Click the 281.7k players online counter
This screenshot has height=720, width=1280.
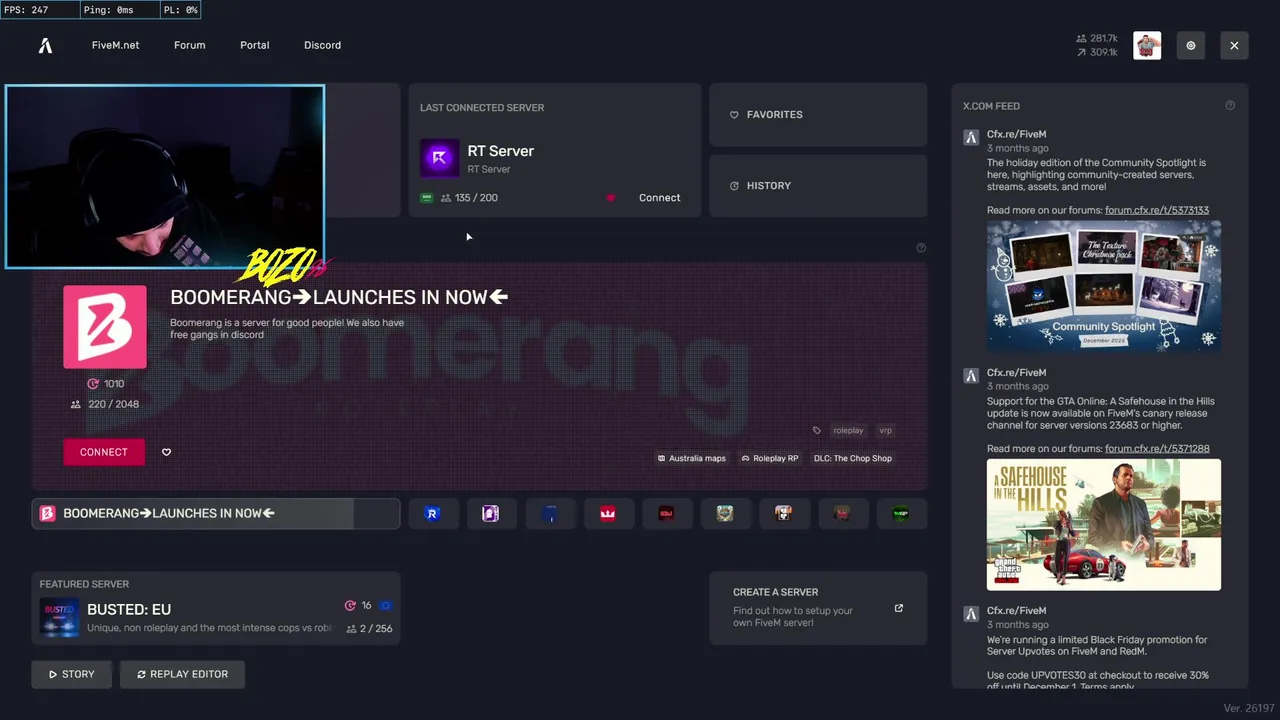(x=1097, y=38)
